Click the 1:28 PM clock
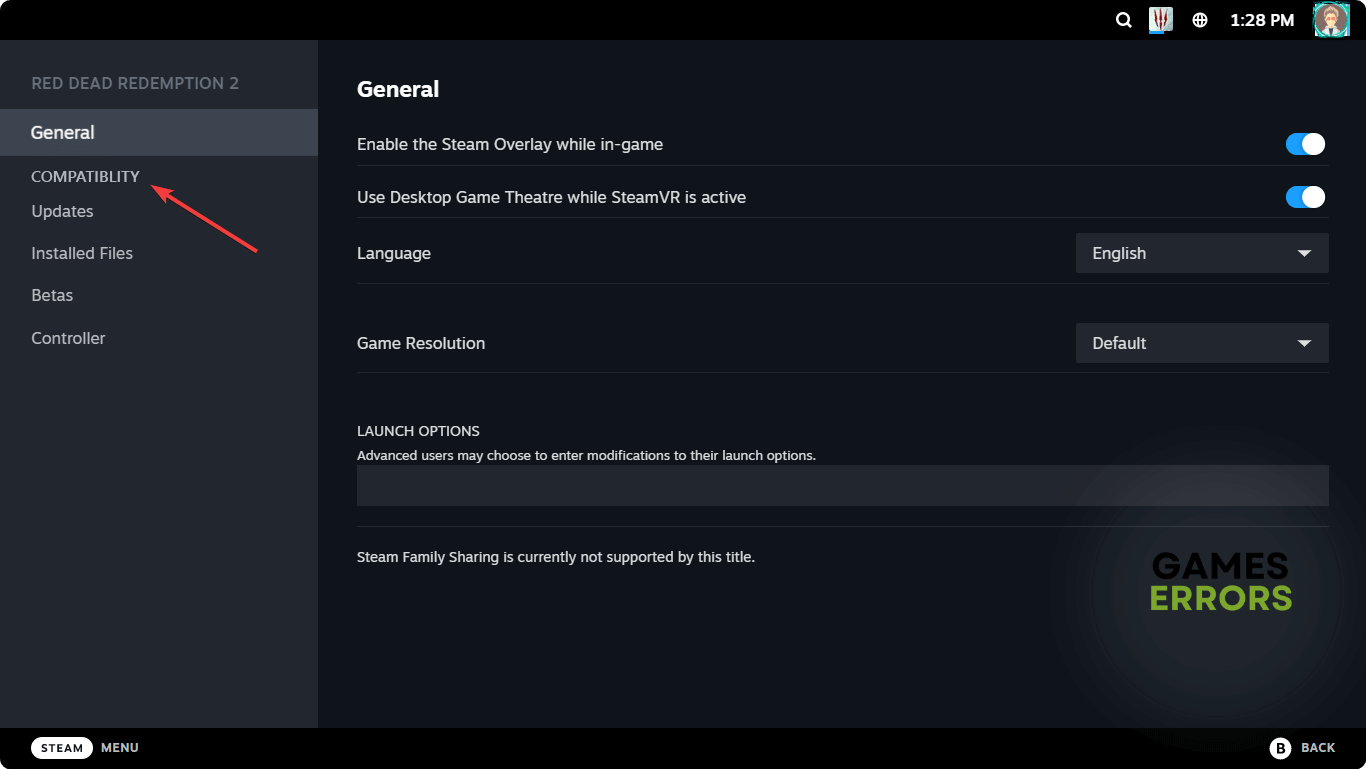Screen dimensions: 1366x769 [x=1262, y=20]
